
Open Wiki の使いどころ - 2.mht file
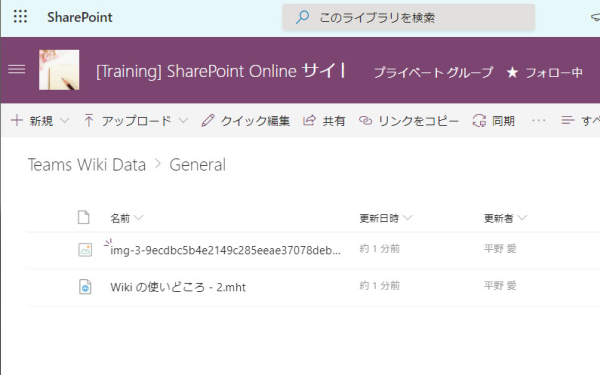[x=178, y=287]
